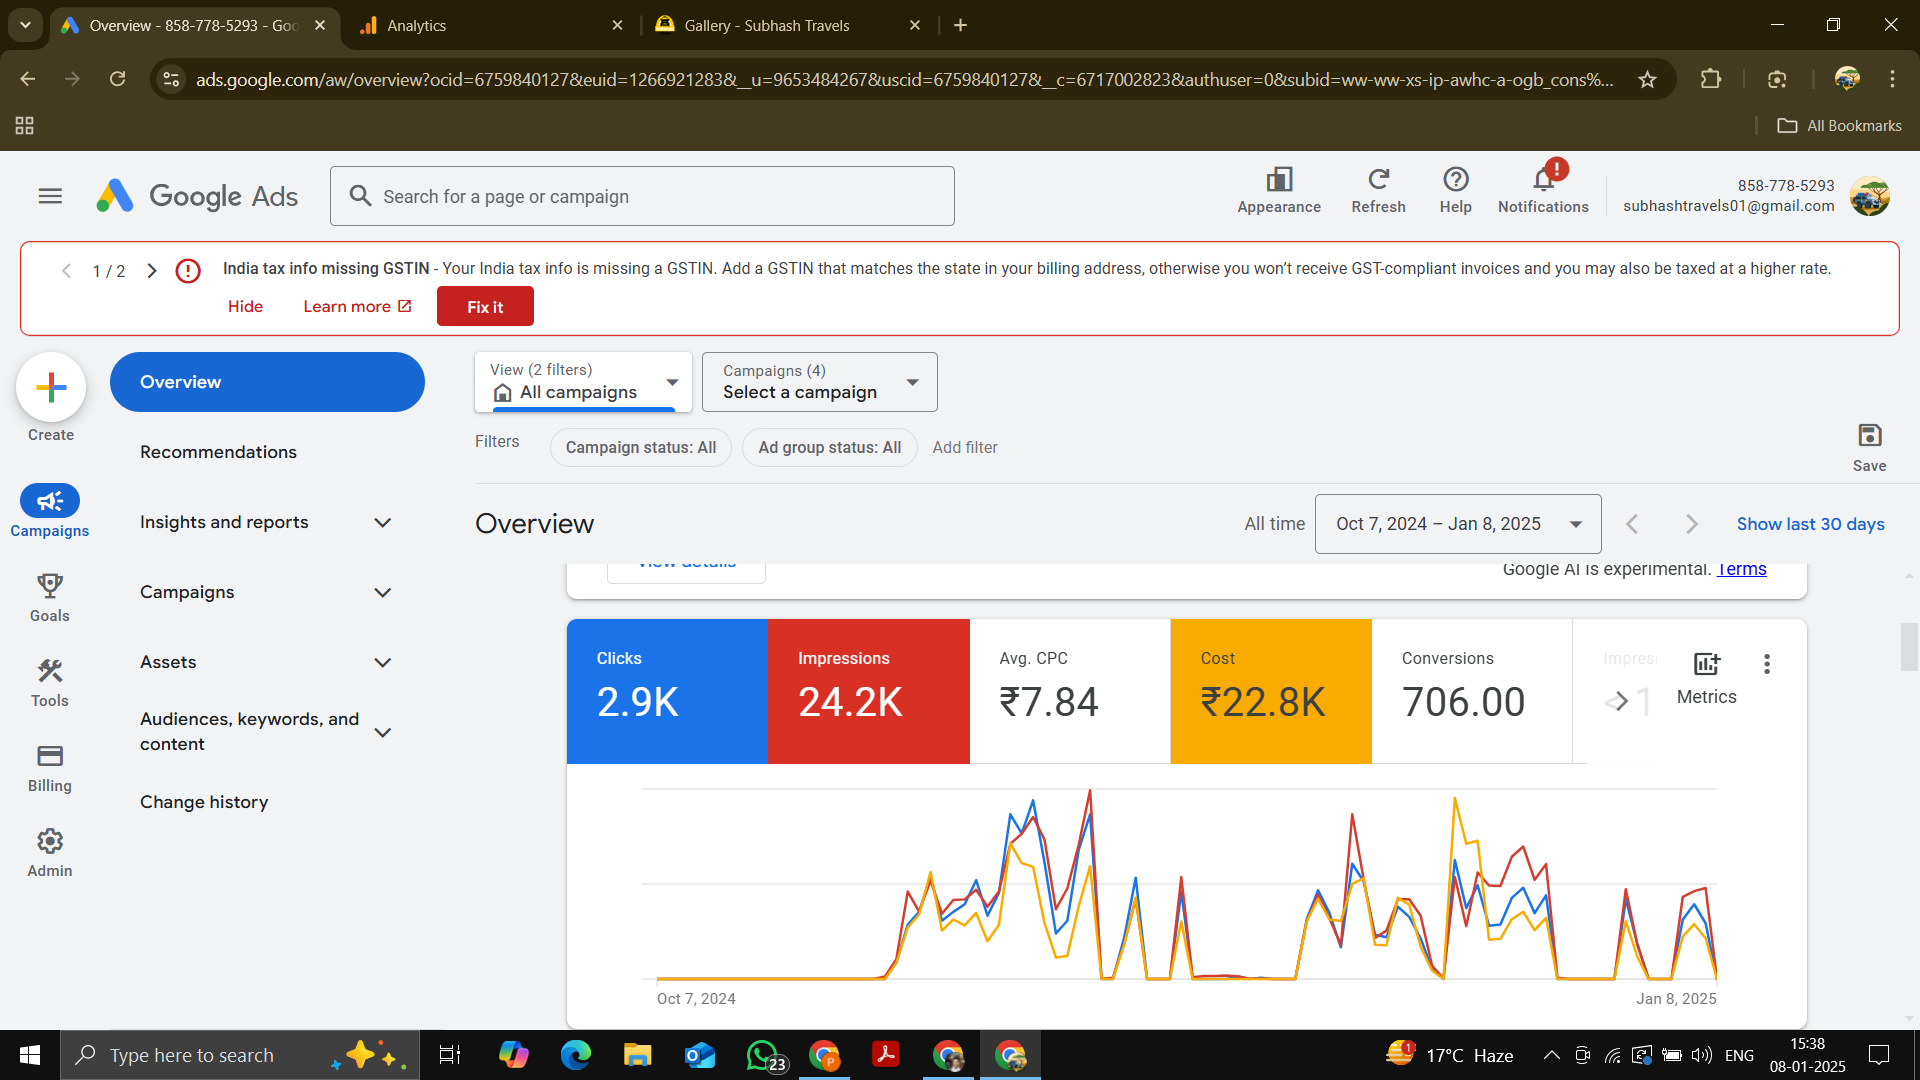Click the red Fix it button
The width and height of the screenshot is (1920, 1080).
pos(485,306)
